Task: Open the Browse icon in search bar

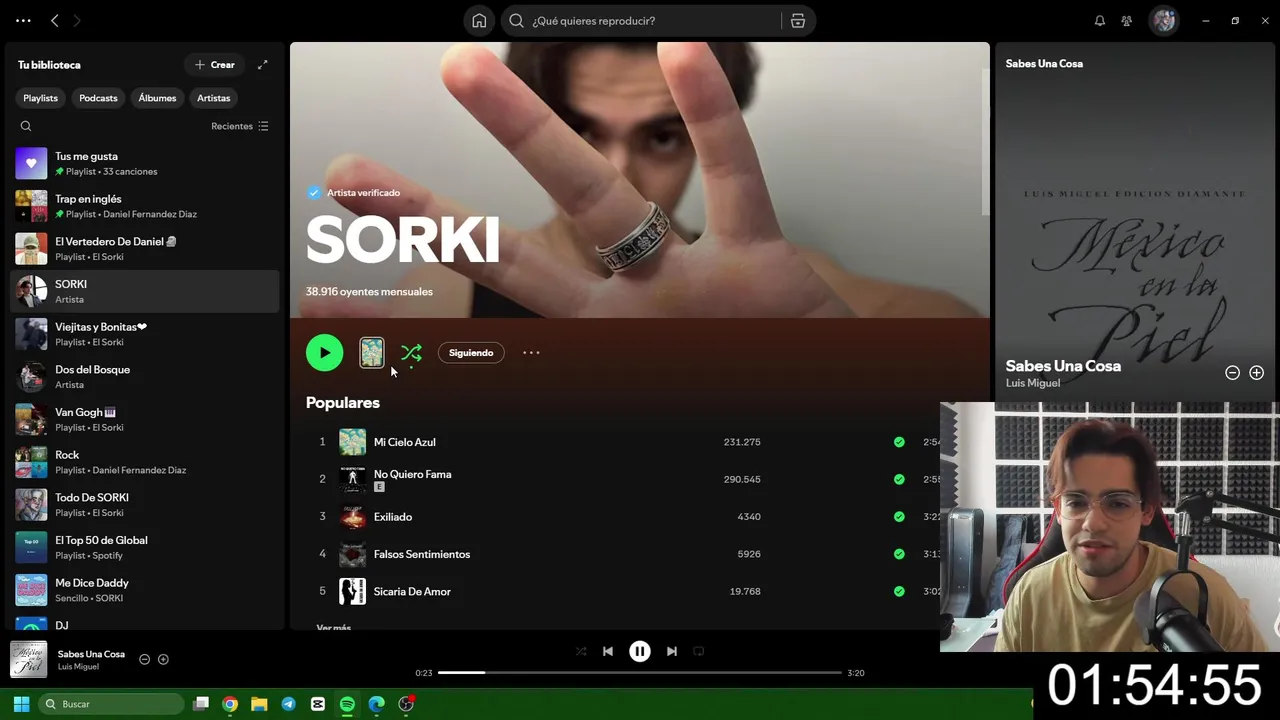Action: pyautogui.click(x=798, y=21)
